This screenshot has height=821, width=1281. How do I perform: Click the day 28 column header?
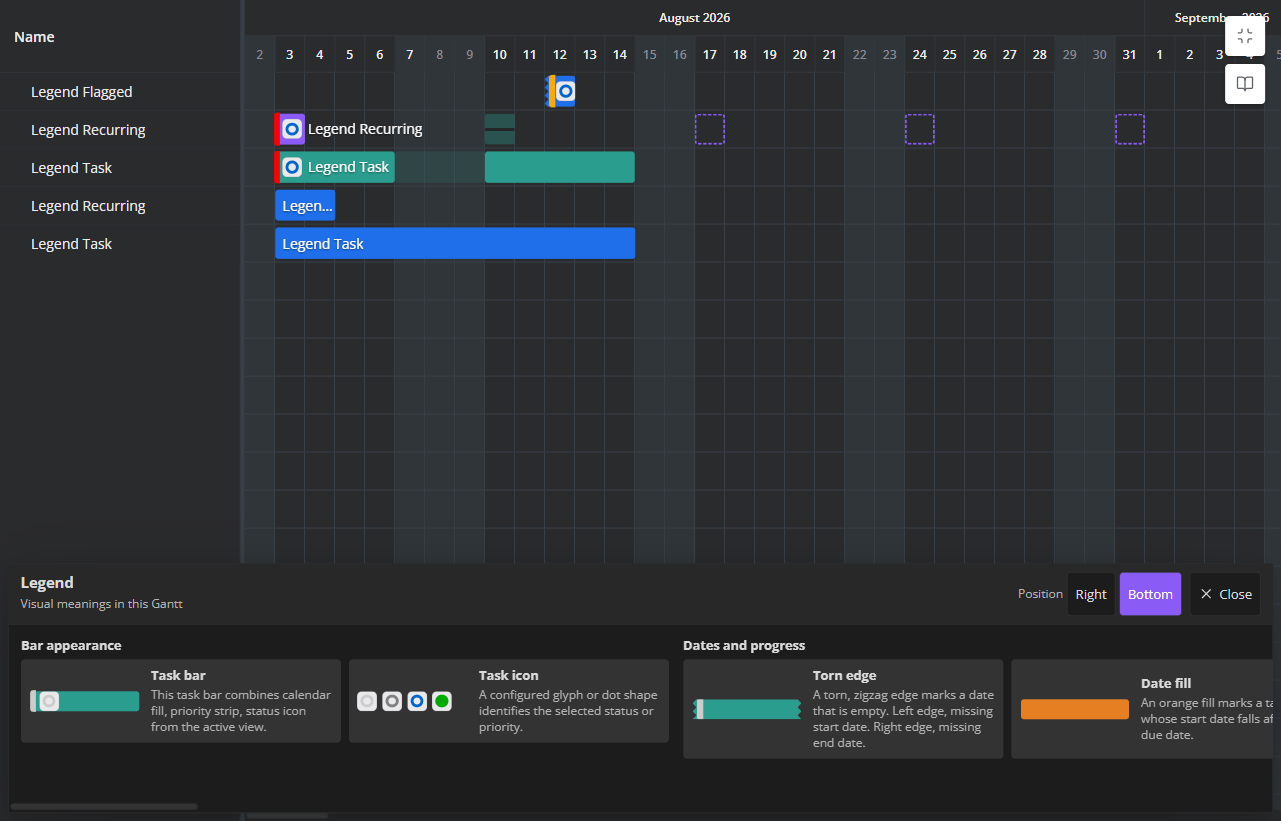[1039, 54]
